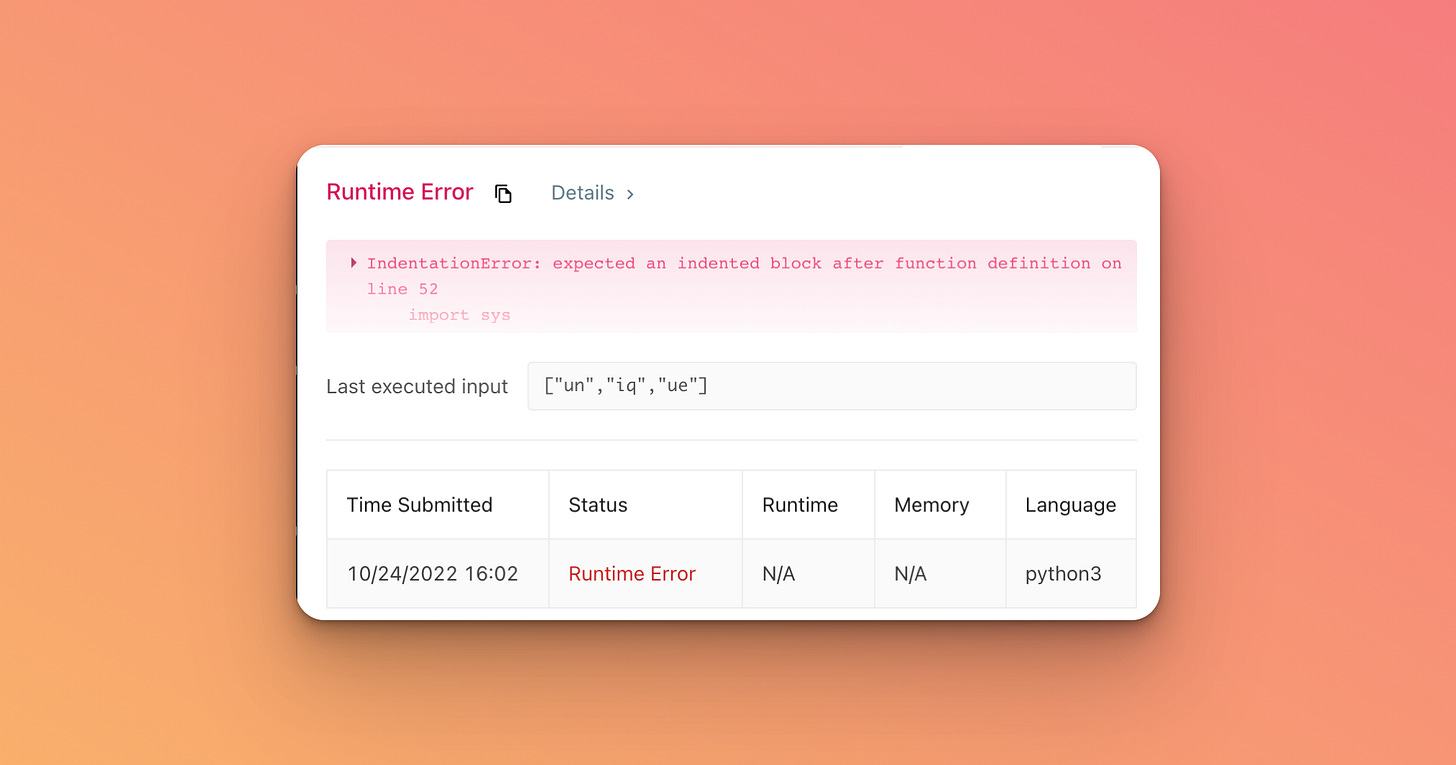1456x765 pixels.
Task: Click the 'Last executed input' label
Action: 417,386
